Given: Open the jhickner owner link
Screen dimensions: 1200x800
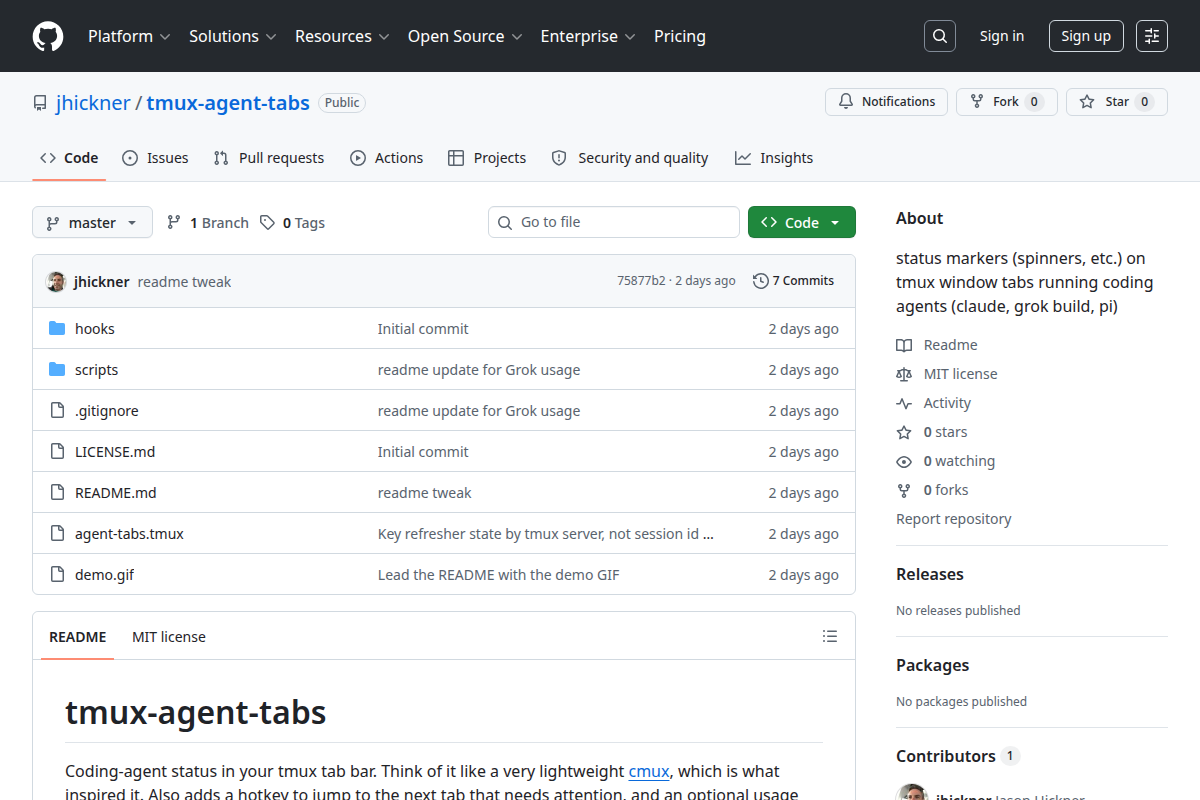Looking at the screenshot, I should [x=93, y=103].
